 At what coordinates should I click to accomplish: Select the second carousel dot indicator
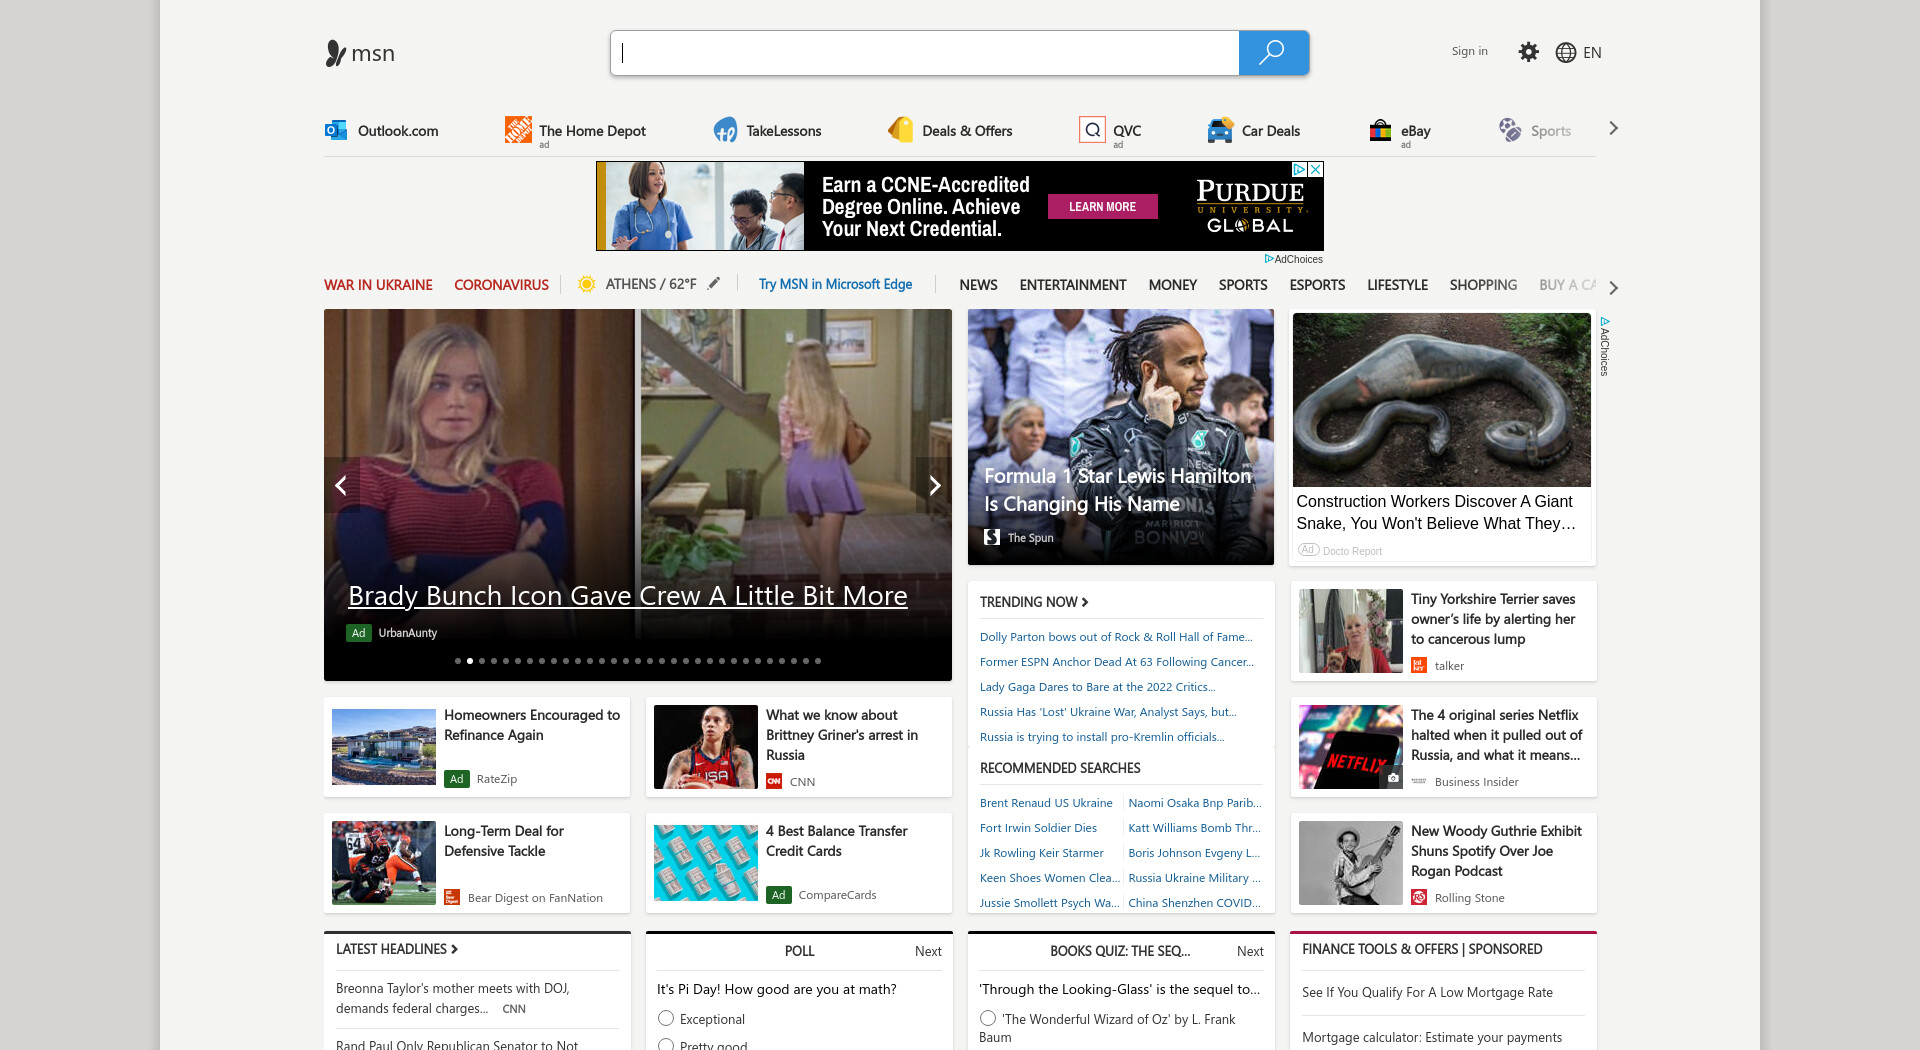point(470,661)
